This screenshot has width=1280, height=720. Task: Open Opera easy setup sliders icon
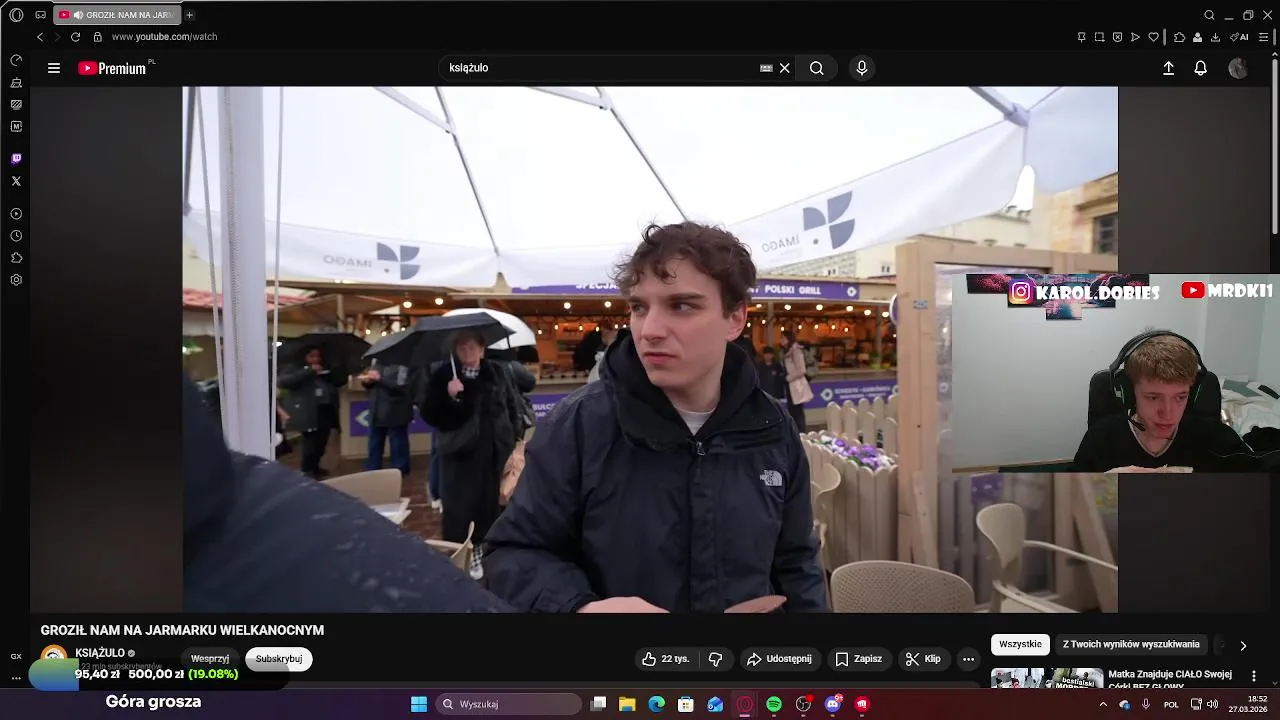[x=1263, y=37]
